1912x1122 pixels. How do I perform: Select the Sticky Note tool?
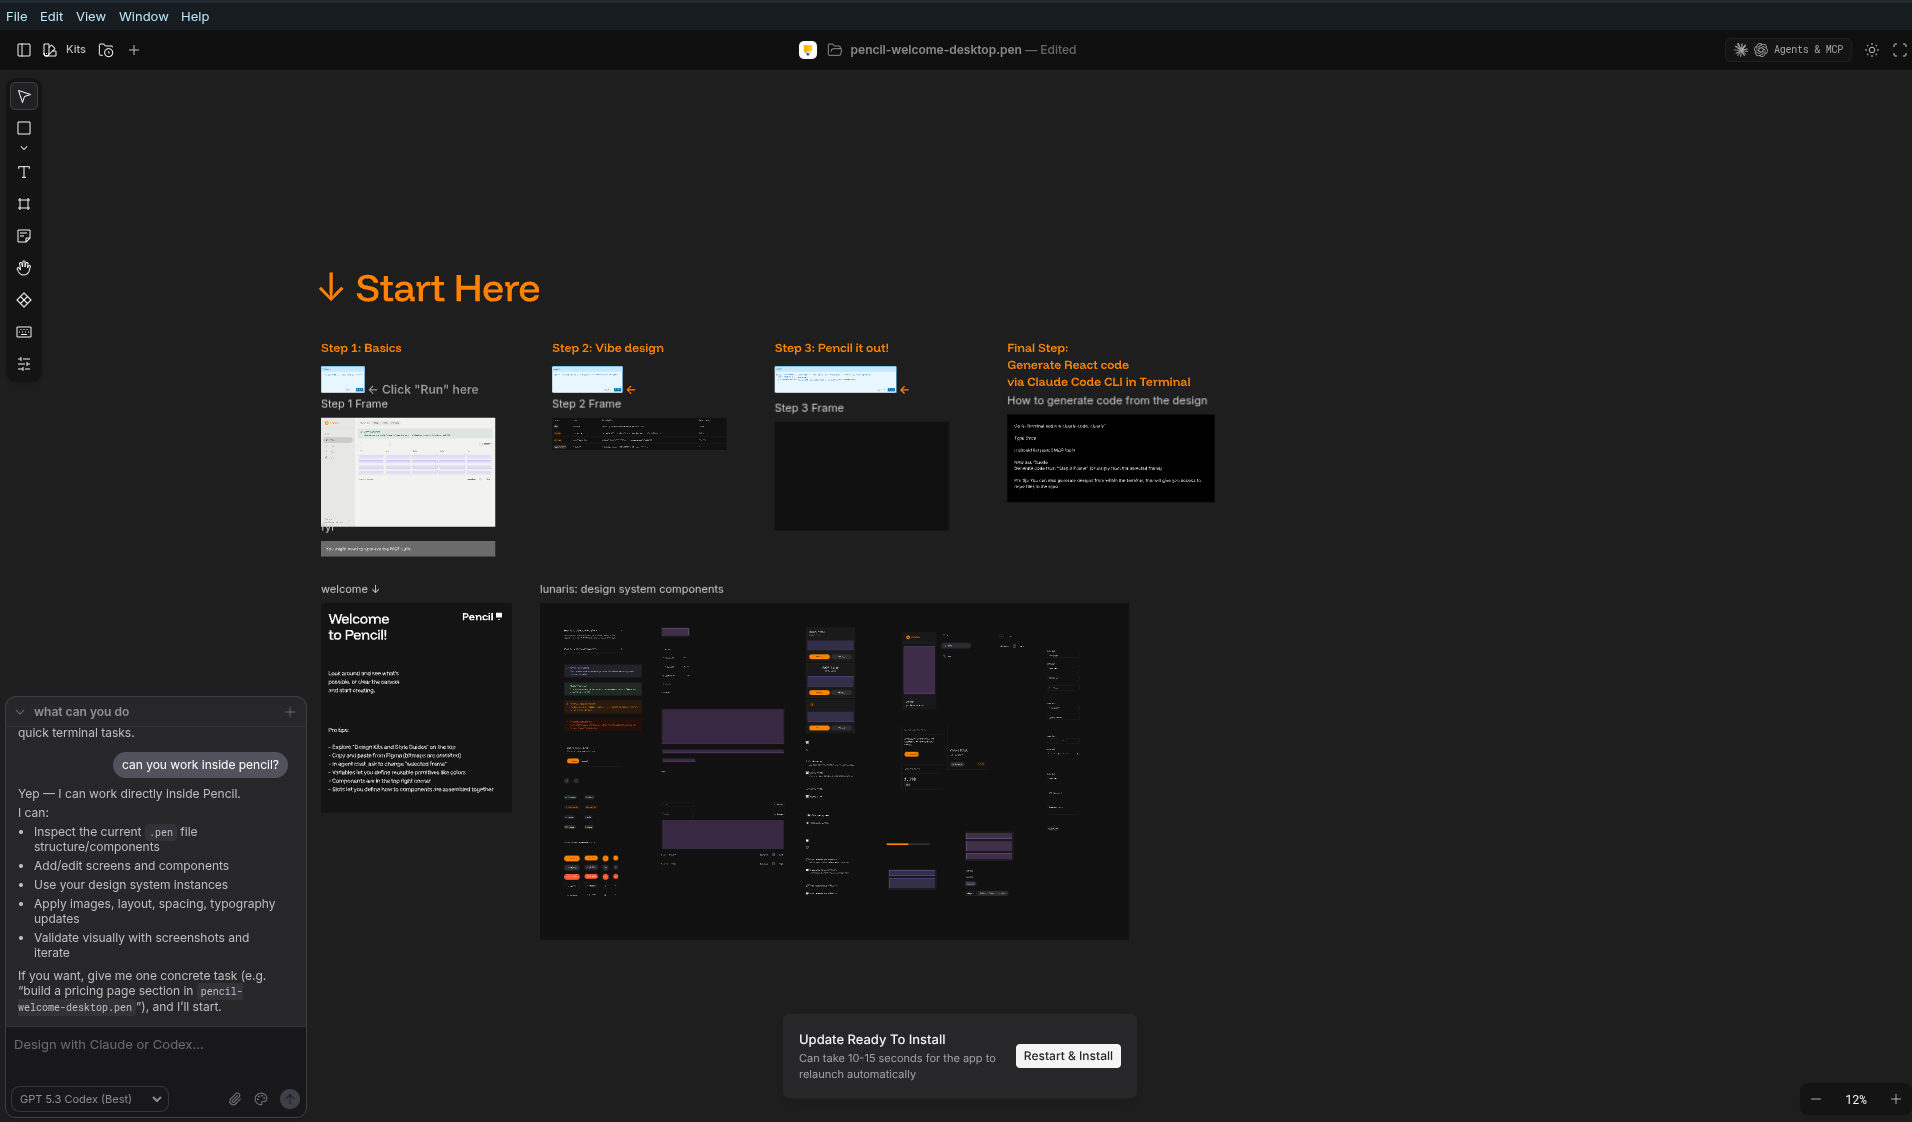coord(24,236)
